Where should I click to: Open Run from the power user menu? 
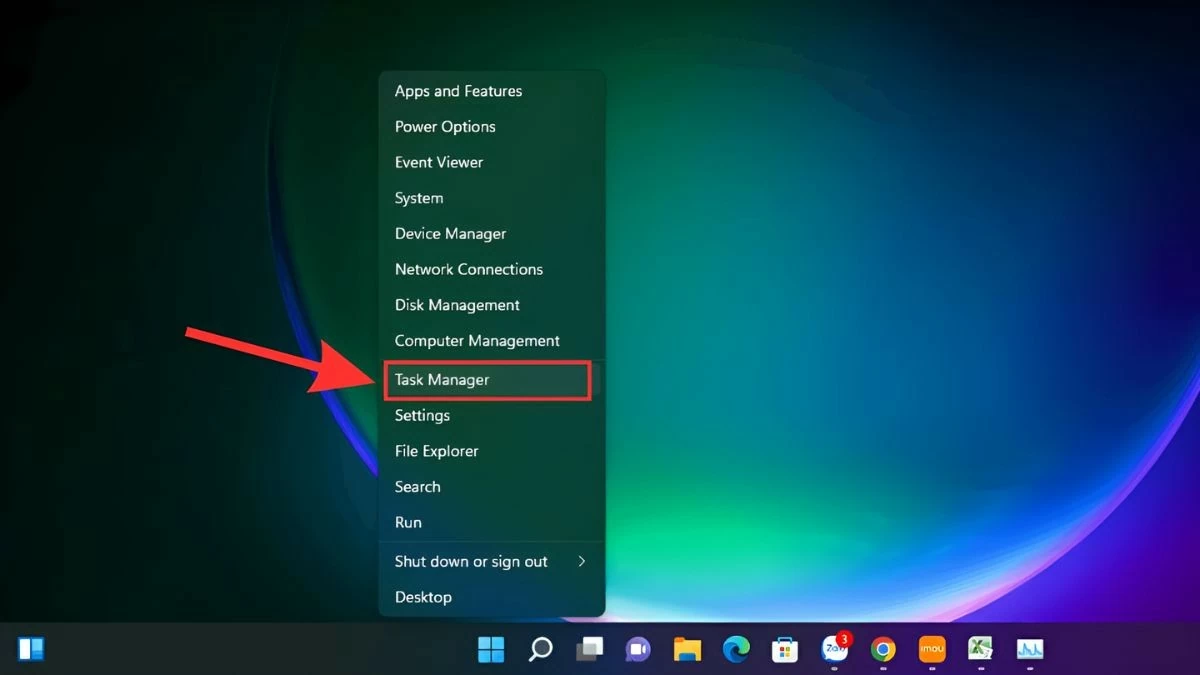pos(408,523)
